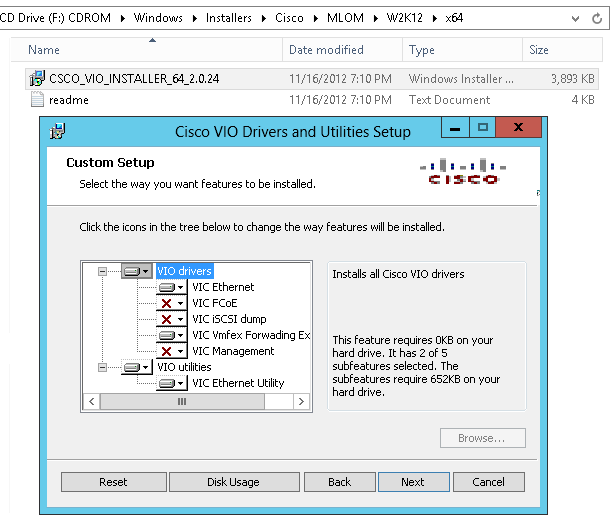The image size is (611, 517).
Task: Open feature dropdown icon for VIO drivers
Action: click(x=136, y=271)
